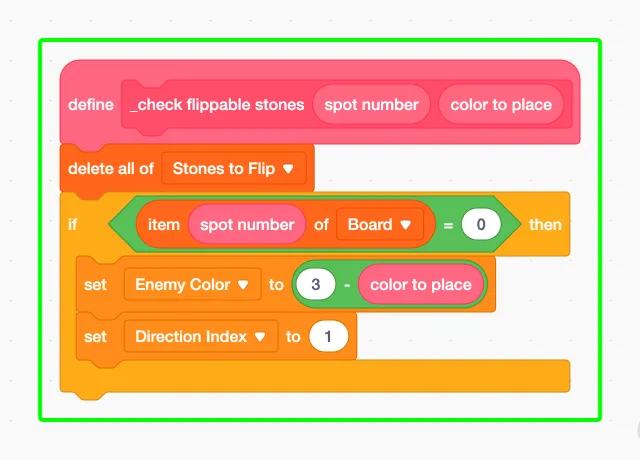Open the Board list dropdown
Screen dimensions: 640x460
point(380,224)
